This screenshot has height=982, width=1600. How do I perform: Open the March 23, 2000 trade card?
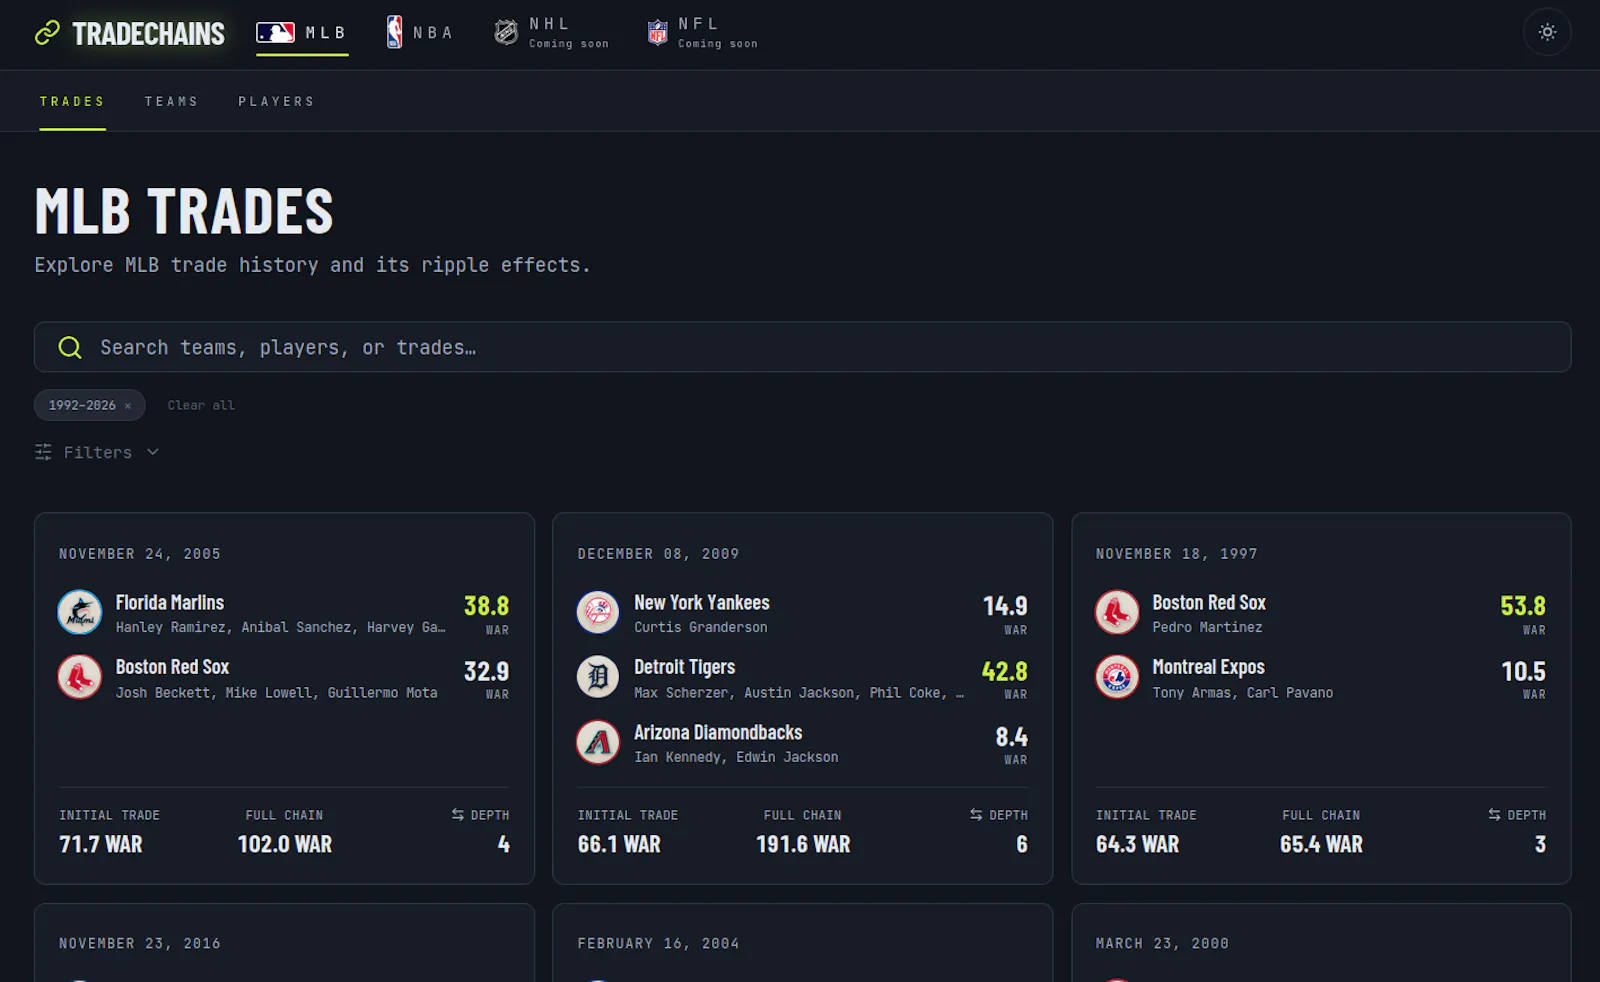[x=1321, y=943]
